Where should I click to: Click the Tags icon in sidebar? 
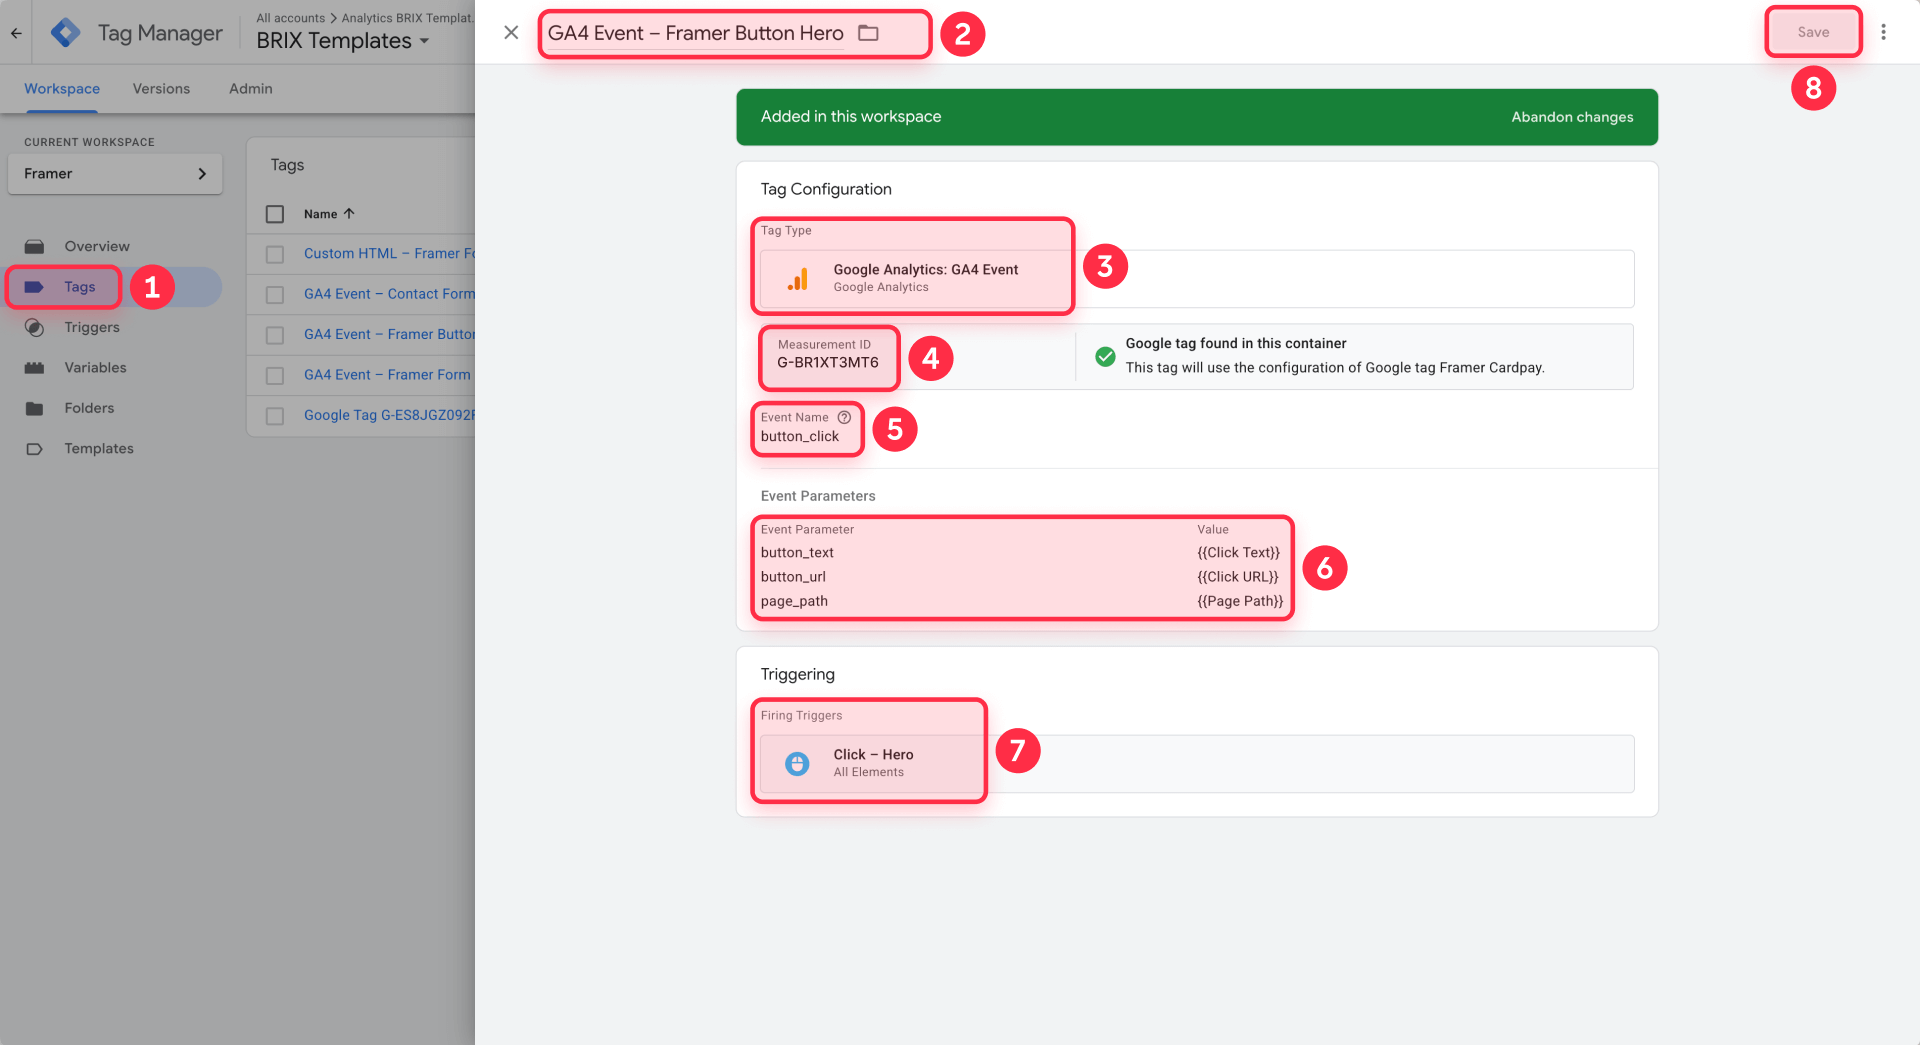click(34, 287)
